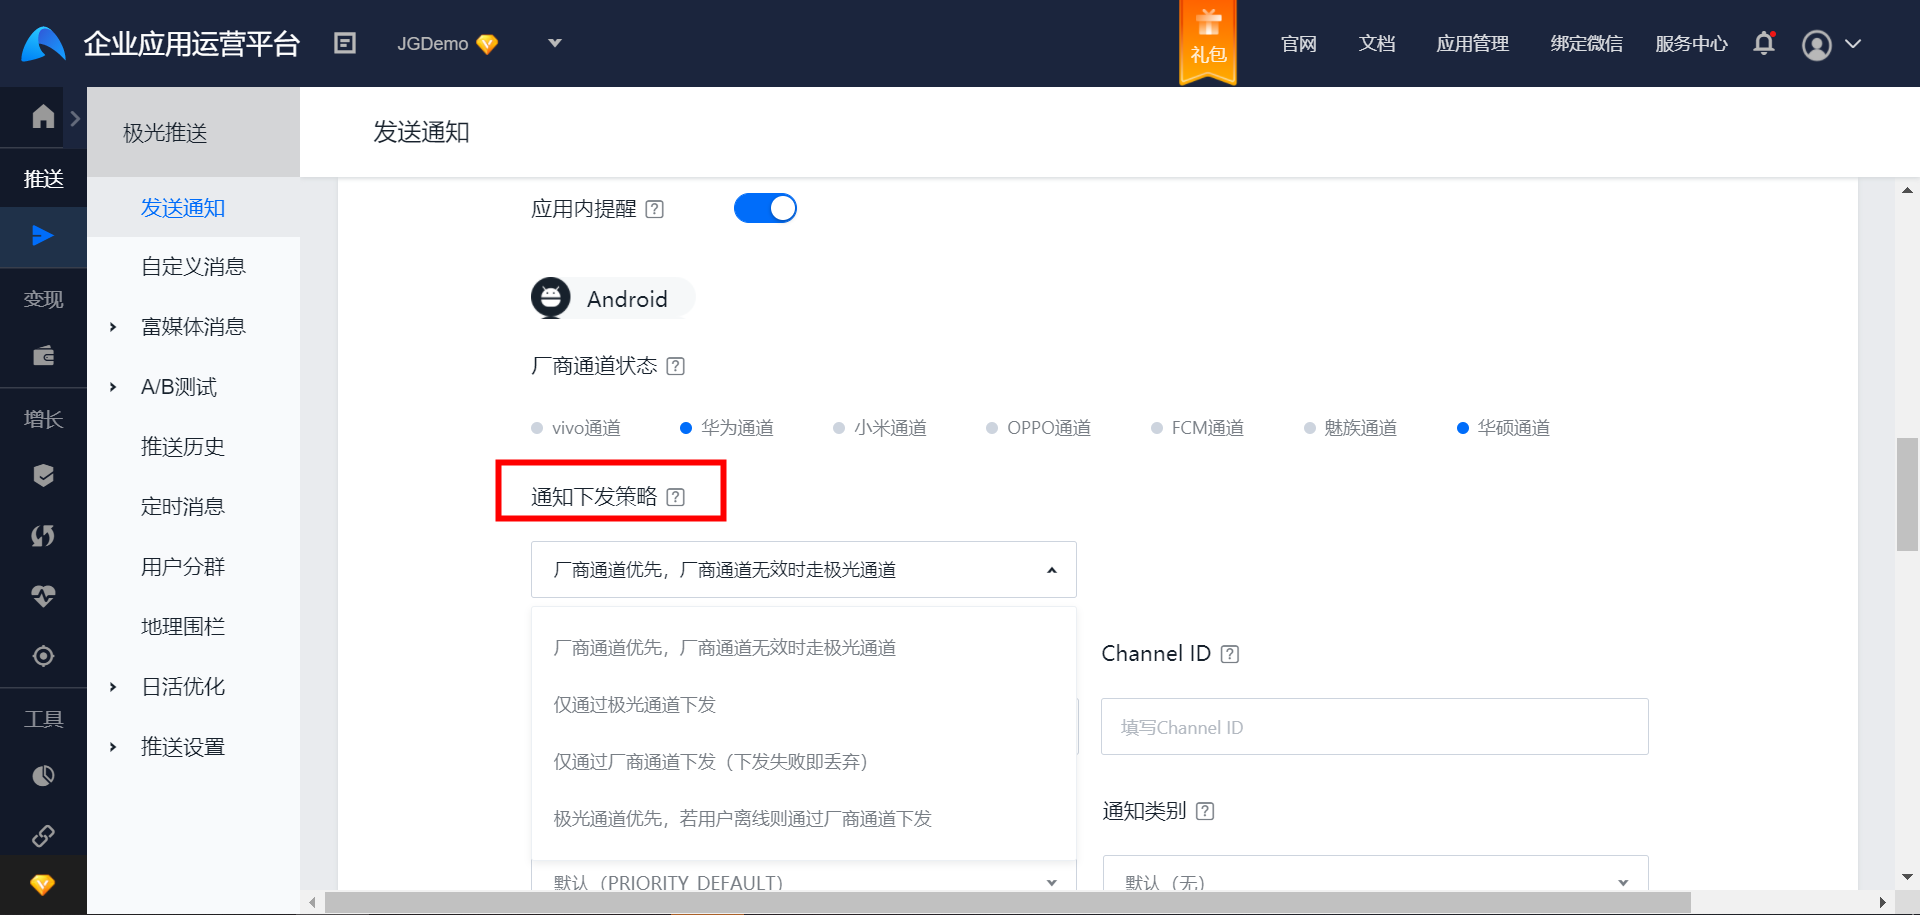Viewport: 1920px width, 915px height.
Task: Click the vertical scrollbar thumb
Action: click(1907, 494)
